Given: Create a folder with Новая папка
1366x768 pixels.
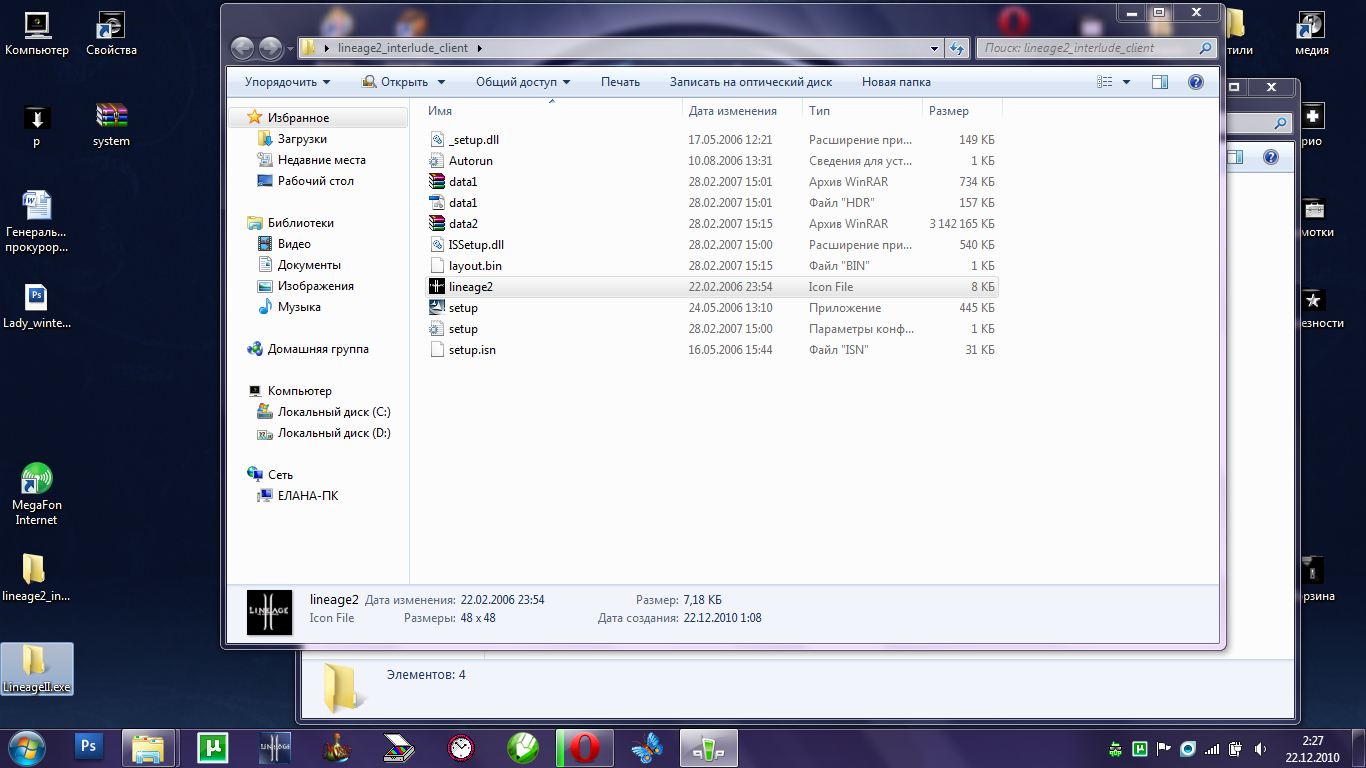Looking at the screenshot, I should coord(896,82).
